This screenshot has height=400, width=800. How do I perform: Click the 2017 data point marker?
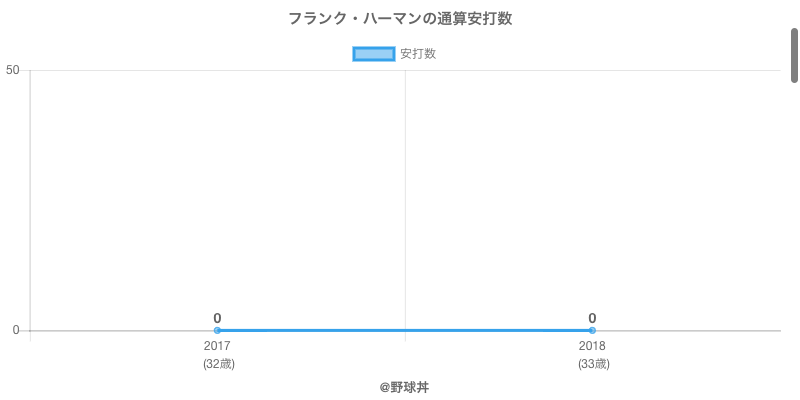pyautogui.click(x=217, y=330)
